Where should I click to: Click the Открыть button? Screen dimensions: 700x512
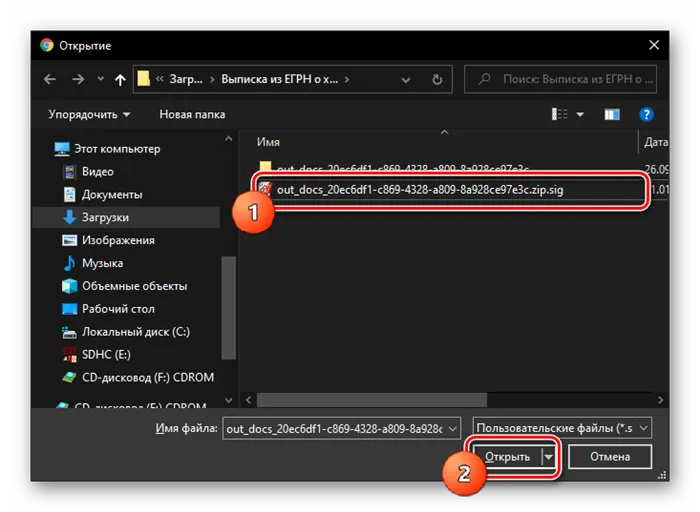[507, 457]
